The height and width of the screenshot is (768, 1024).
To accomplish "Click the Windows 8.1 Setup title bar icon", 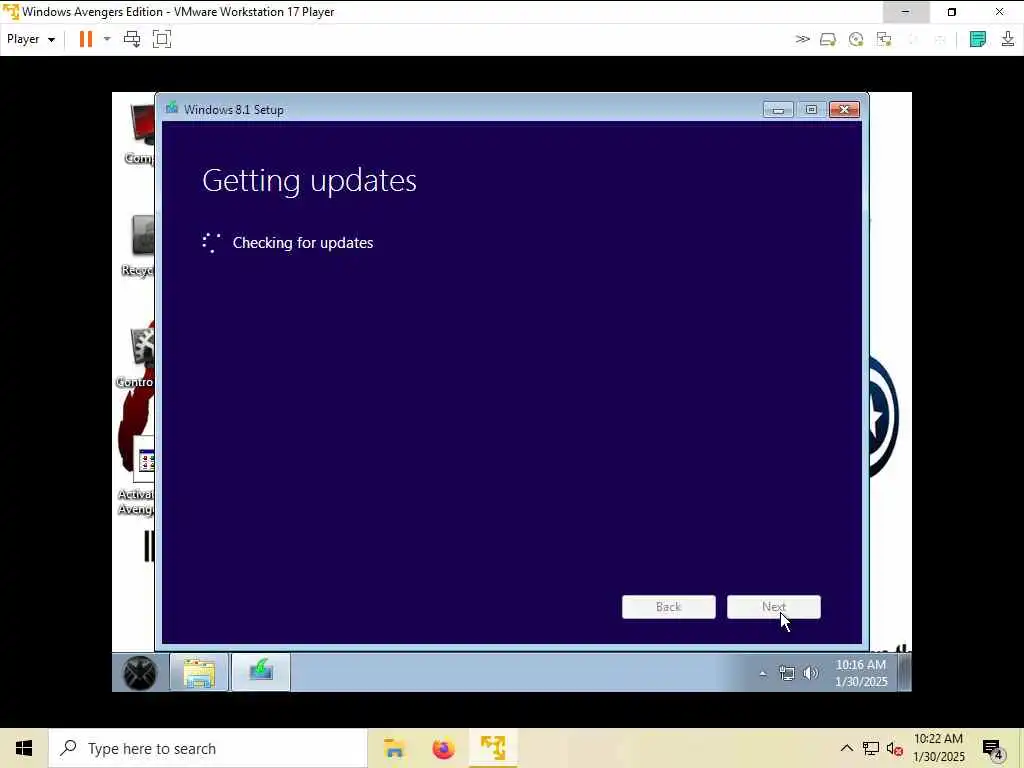I will click(x=172, y=108).
